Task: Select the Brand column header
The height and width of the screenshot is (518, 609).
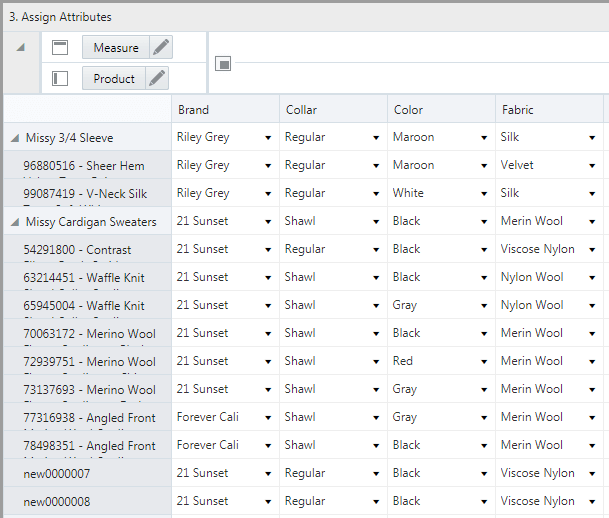Action: click(x=226, y=110)
